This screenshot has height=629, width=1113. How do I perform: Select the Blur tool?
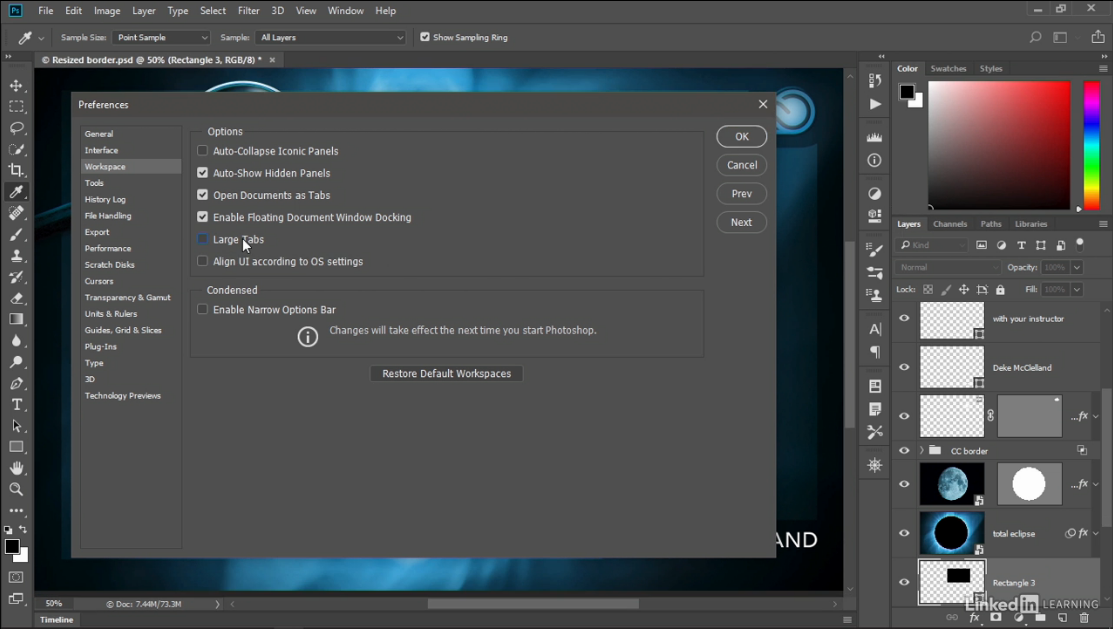tap(16, 341)
